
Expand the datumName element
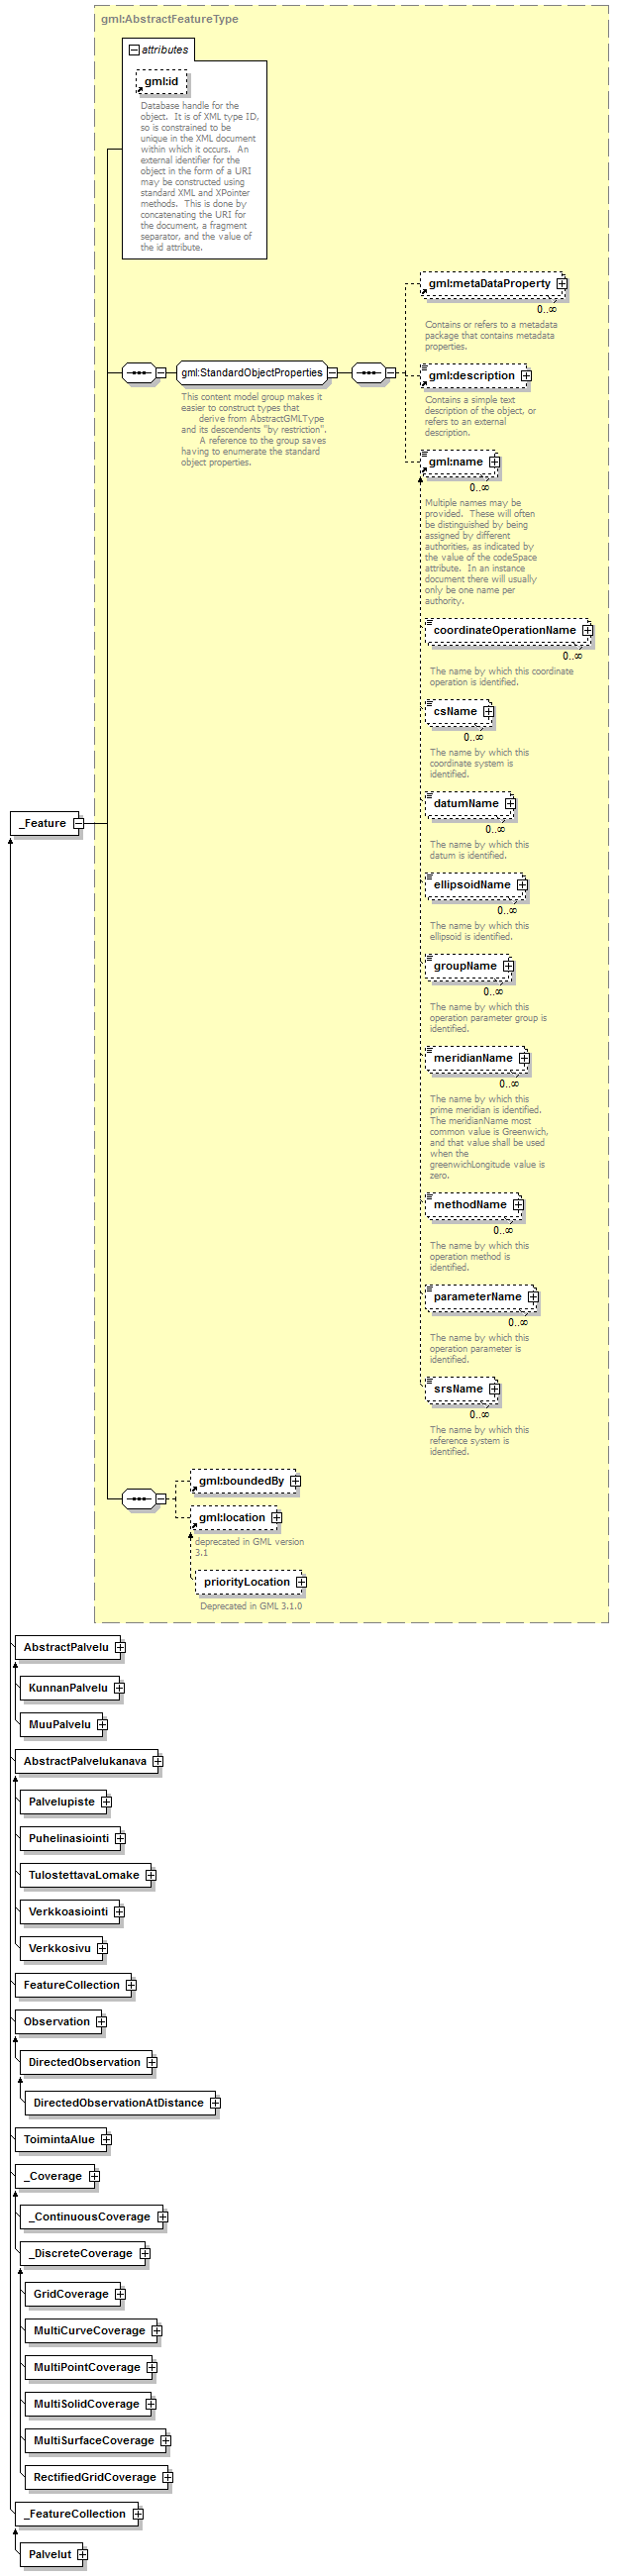pyautogui.click(x=510, y=804)
